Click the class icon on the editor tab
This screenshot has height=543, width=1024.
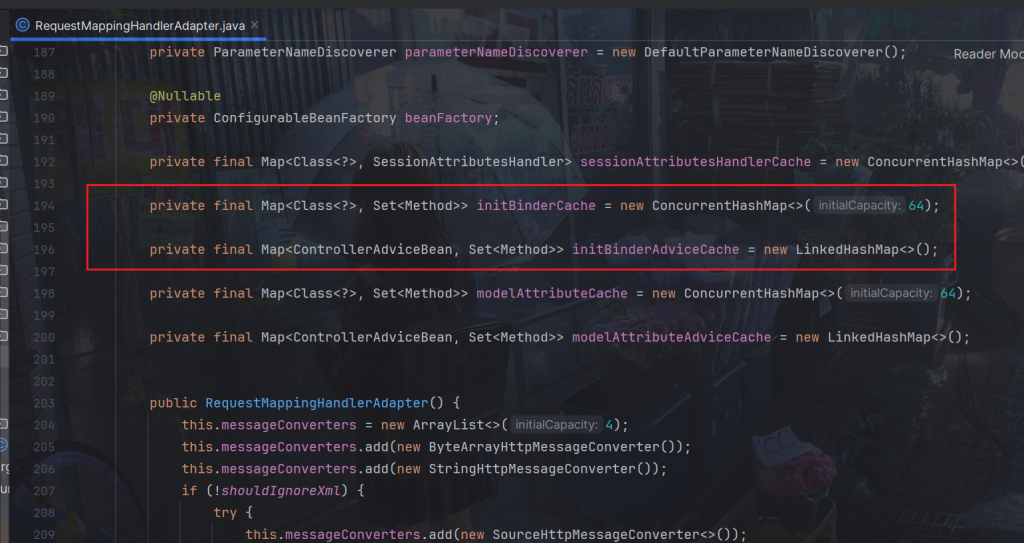tap(22, 24)
